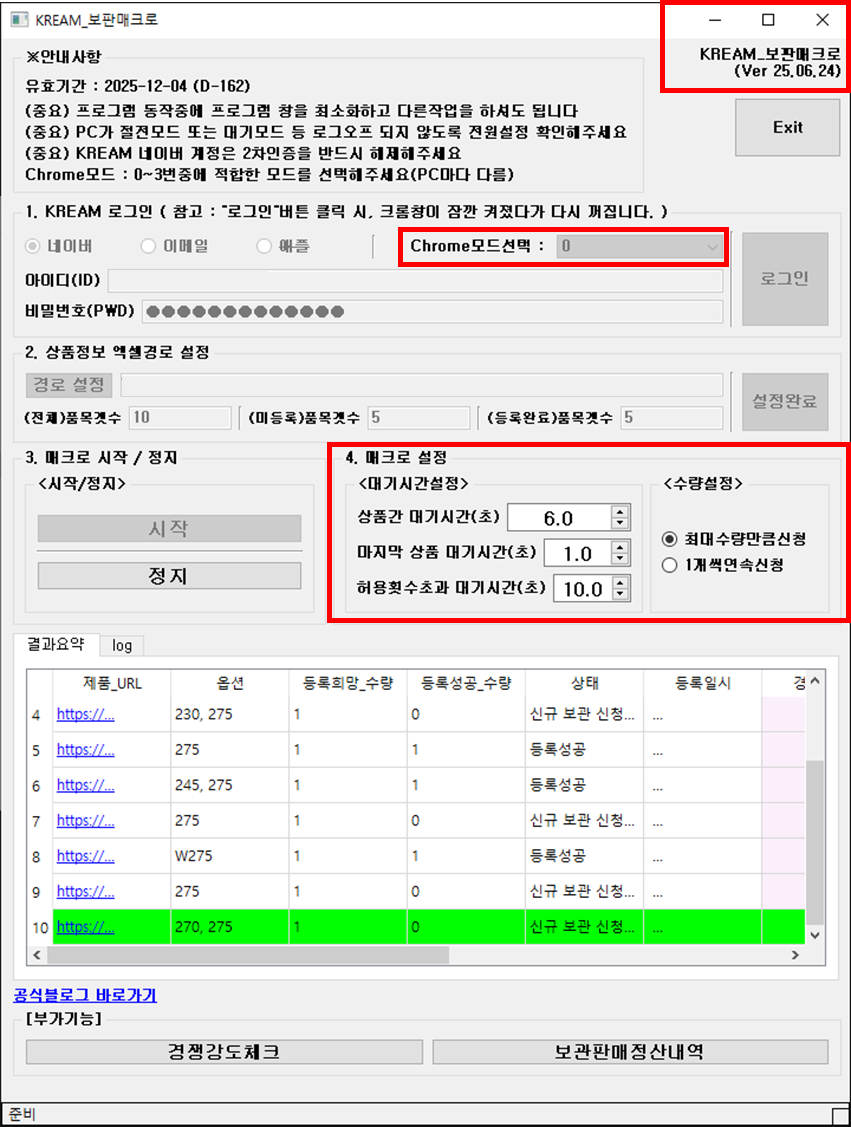Open the https link in row 8
This screenshot has width=851, height=1127.
[x=86, y=856]
